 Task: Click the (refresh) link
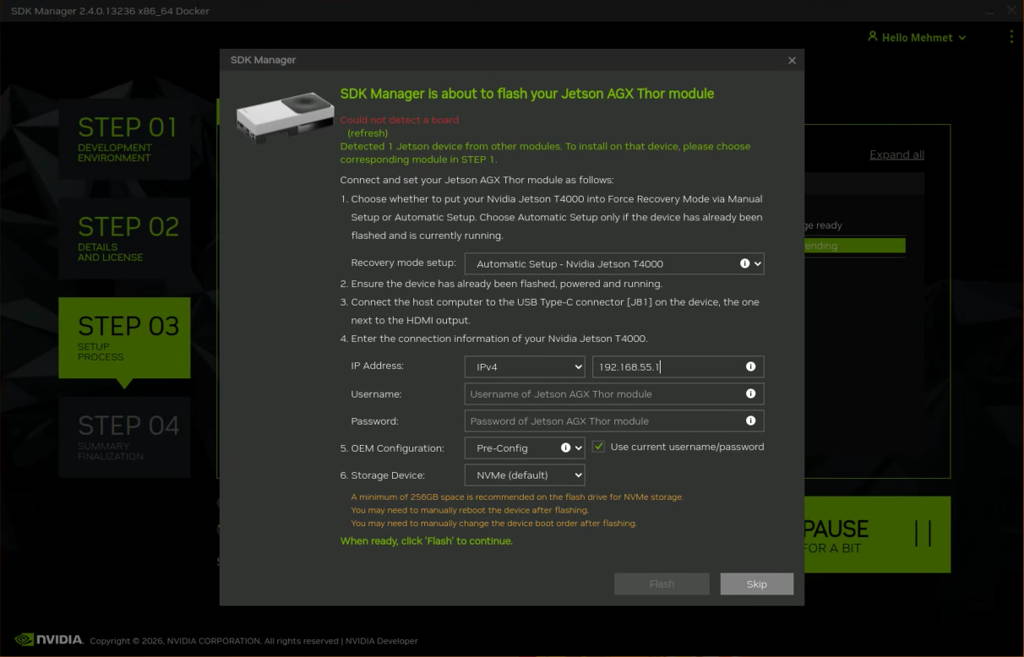pos(367,133)
